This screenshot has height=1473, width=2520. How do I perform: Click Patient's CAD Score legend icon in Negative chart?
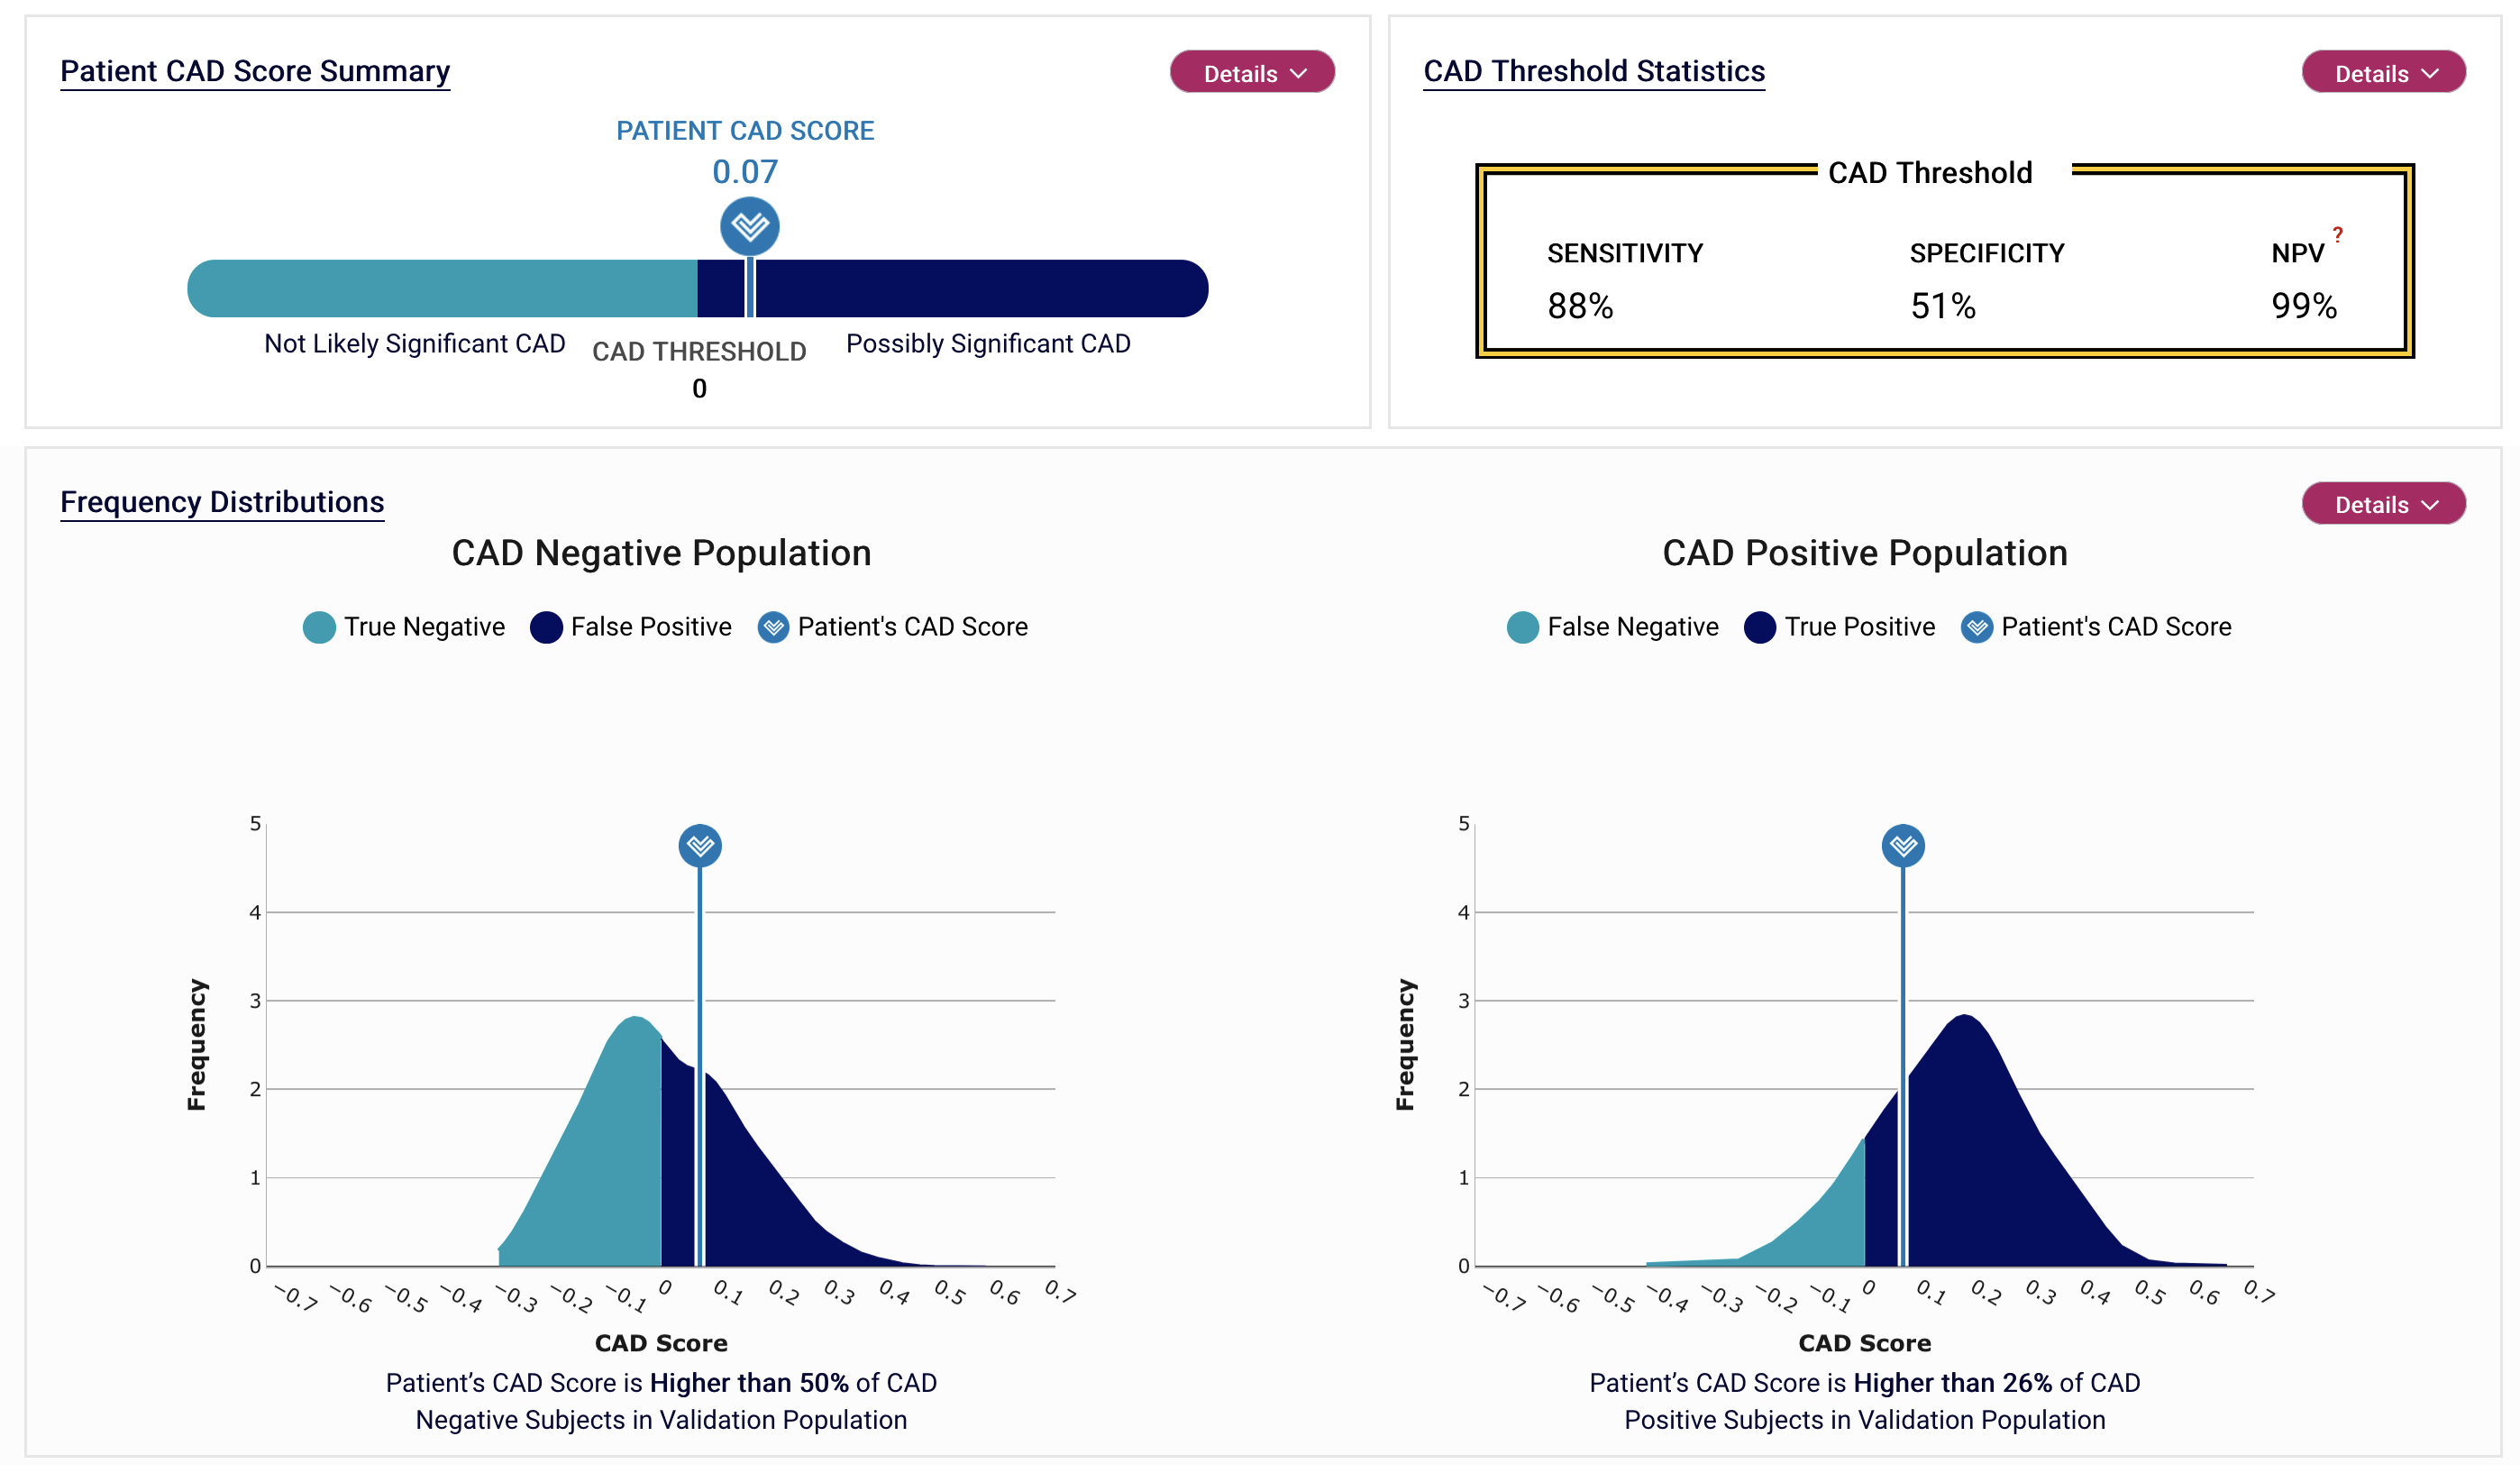tap(773, 627)
